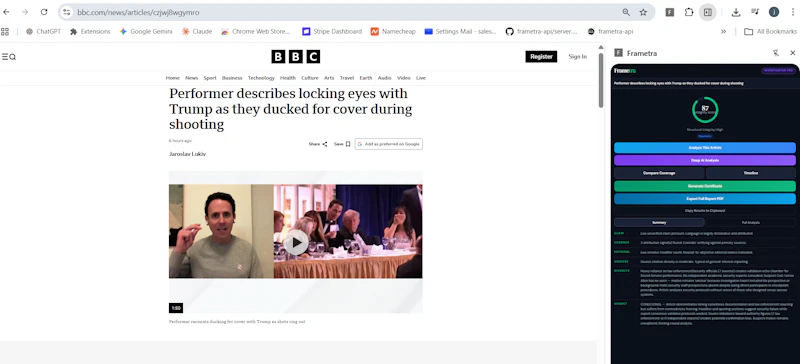Go to the BBC Earth section
Image resolution: width=800 pixels, height=364 pixels.
pos(366,78)
